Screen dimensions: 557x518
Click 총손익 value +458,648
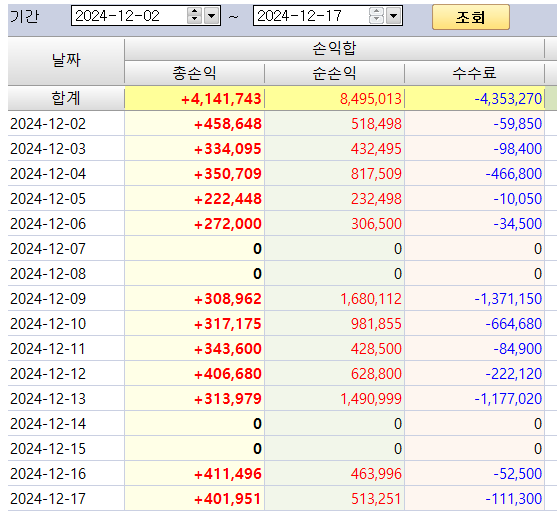[228, 124]
